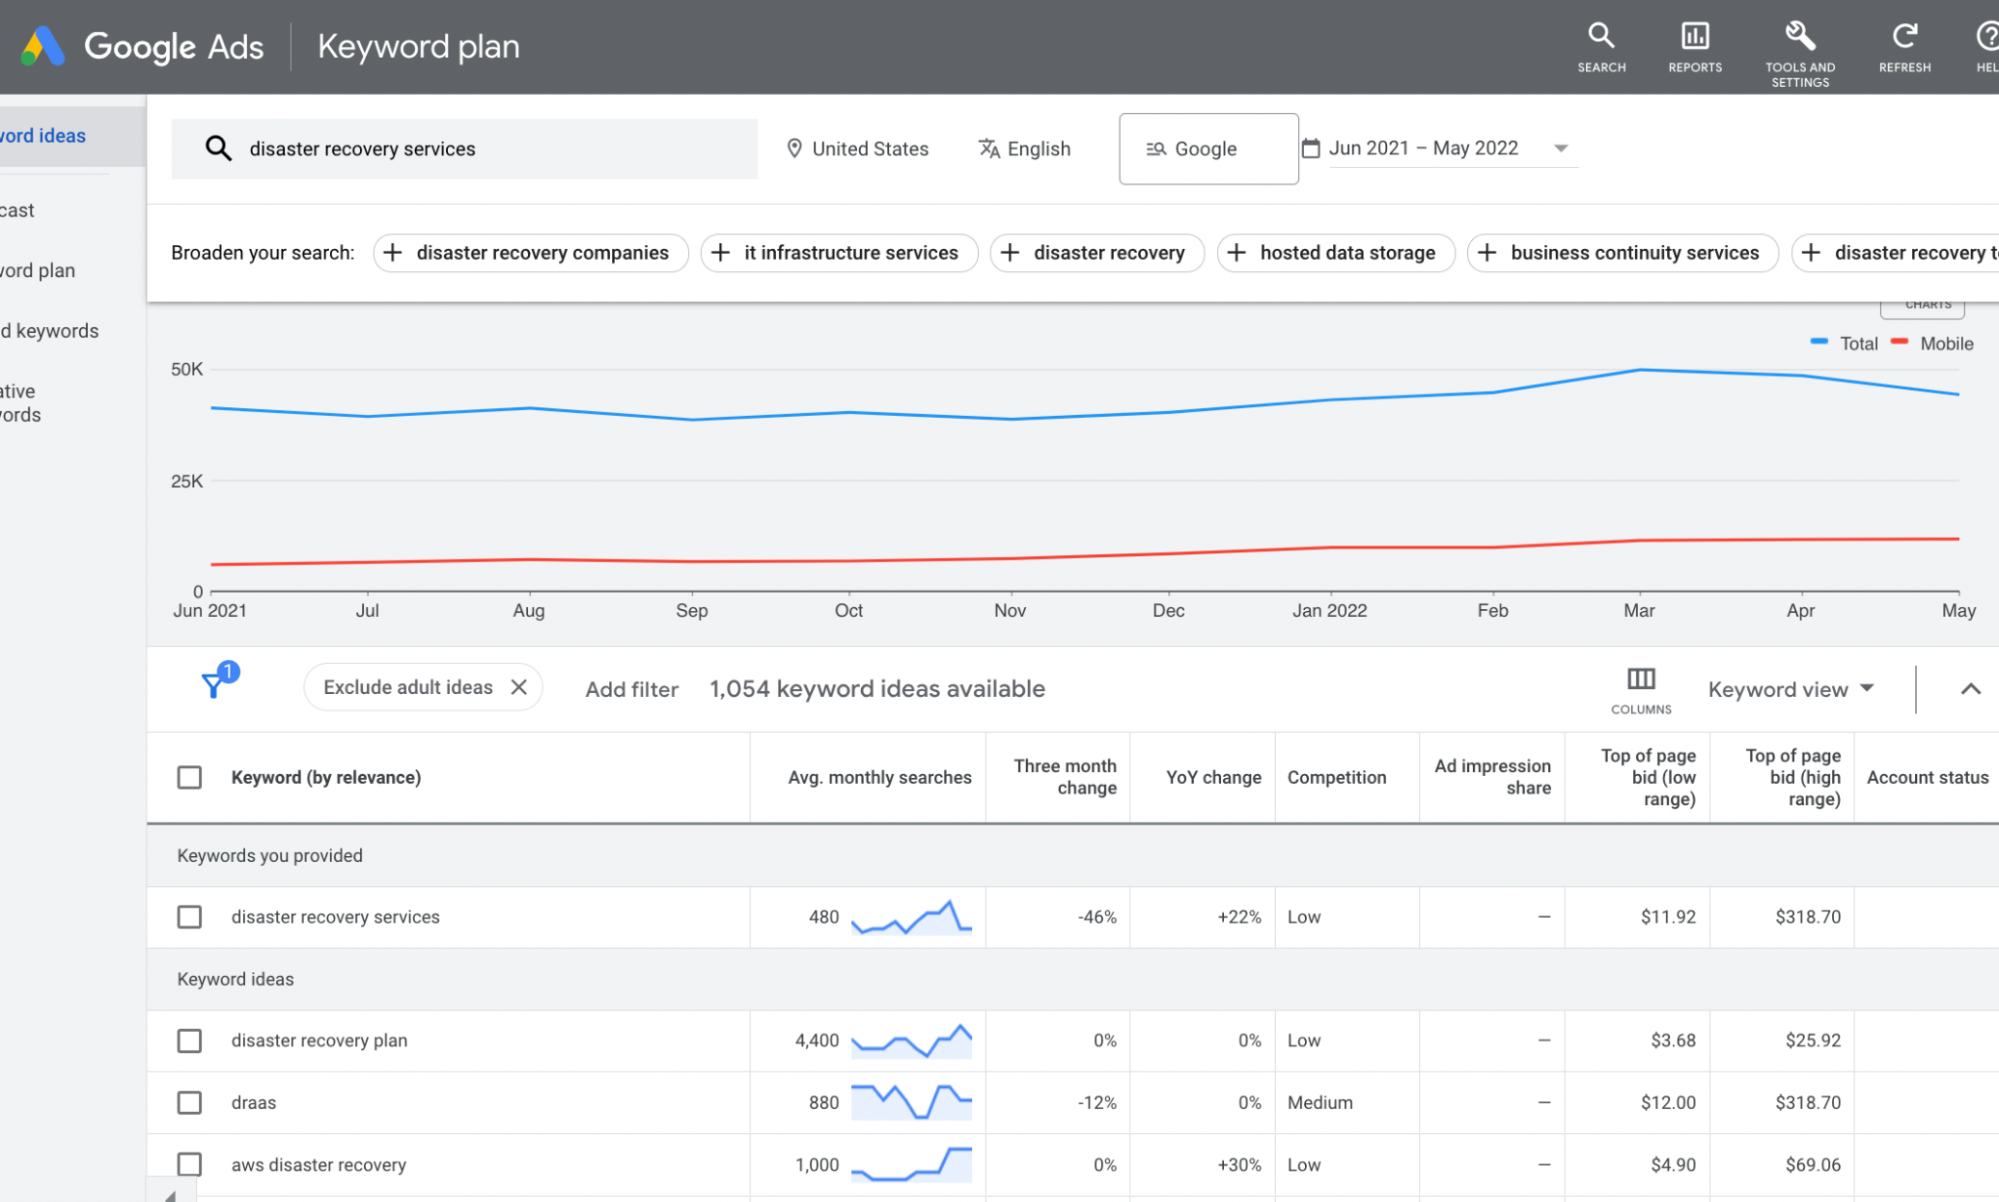
Task: Open the keyword plan sidebar item
Action: [x=40, y=270]
